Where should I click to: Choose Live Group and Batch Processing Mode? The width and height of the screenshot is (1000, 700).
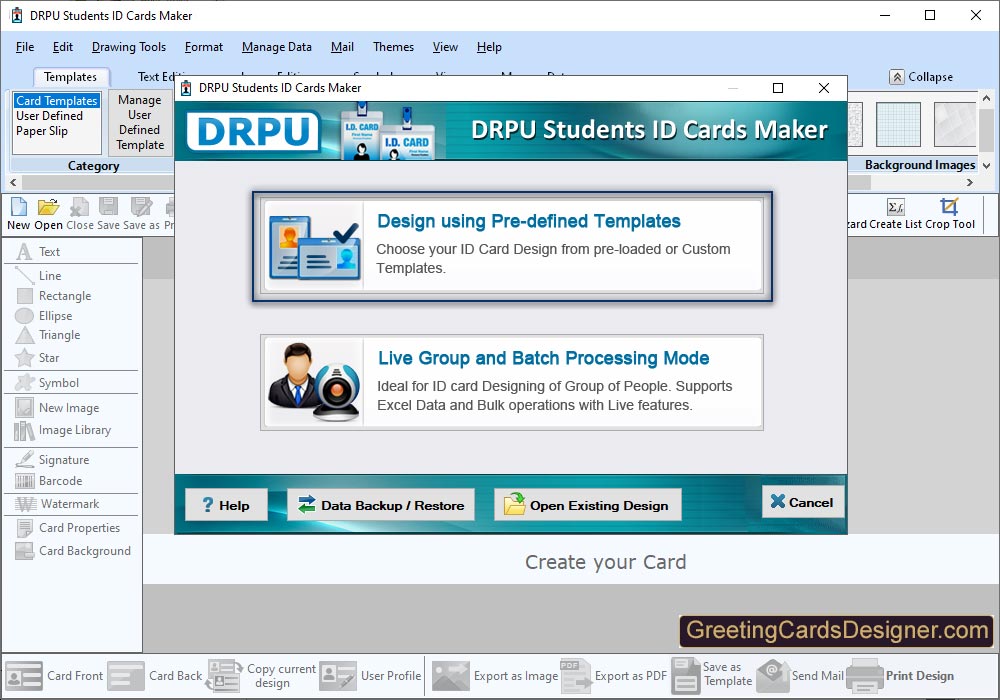click(x=512, y=383)
